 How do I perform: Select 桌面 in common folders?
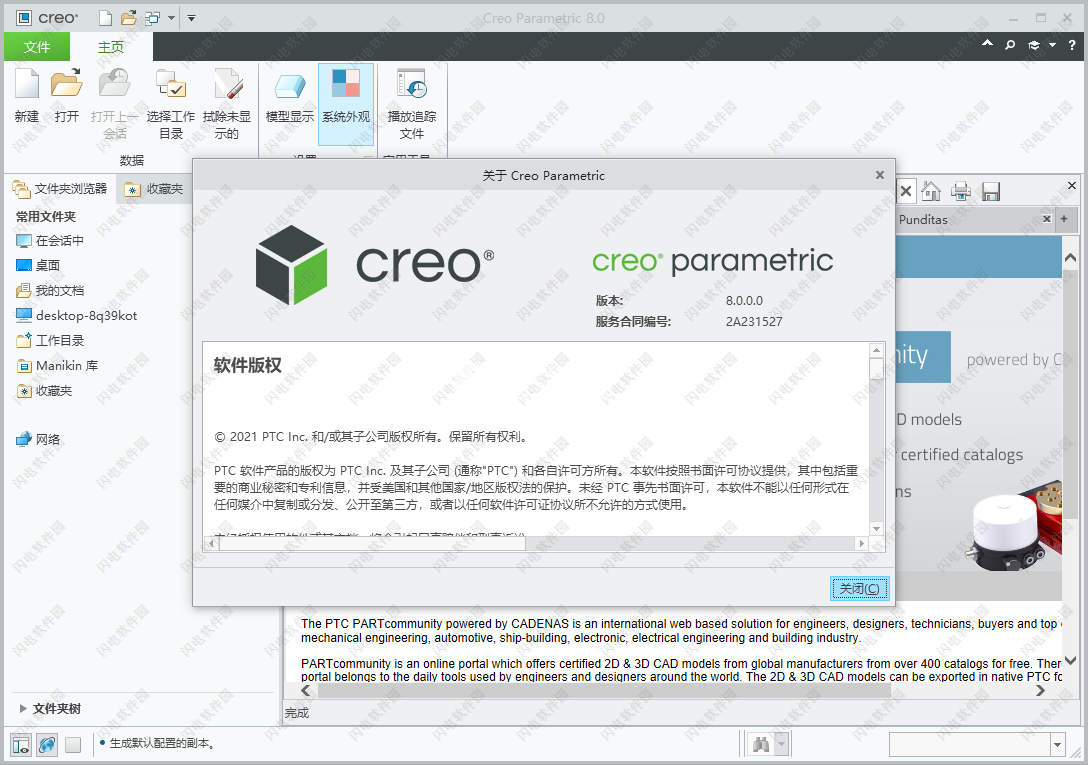38,265
